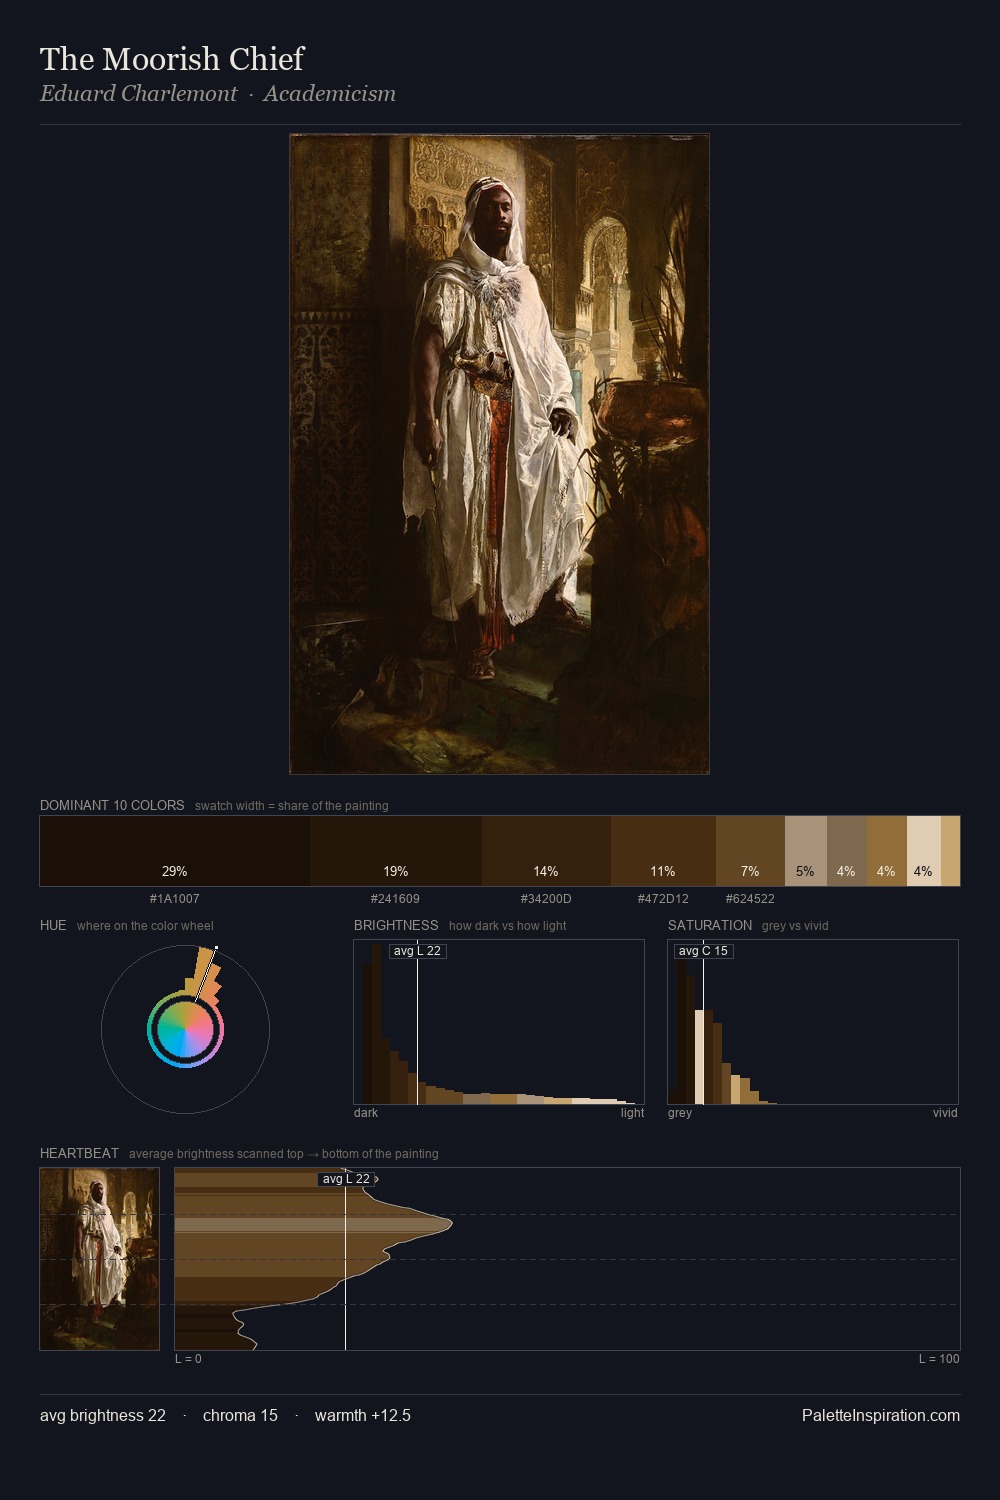The width and height of the screenshot is (1000, 1500).
Task: Click 'DOMINANT 10 COLORS' heading
Action: click(112, 805)
